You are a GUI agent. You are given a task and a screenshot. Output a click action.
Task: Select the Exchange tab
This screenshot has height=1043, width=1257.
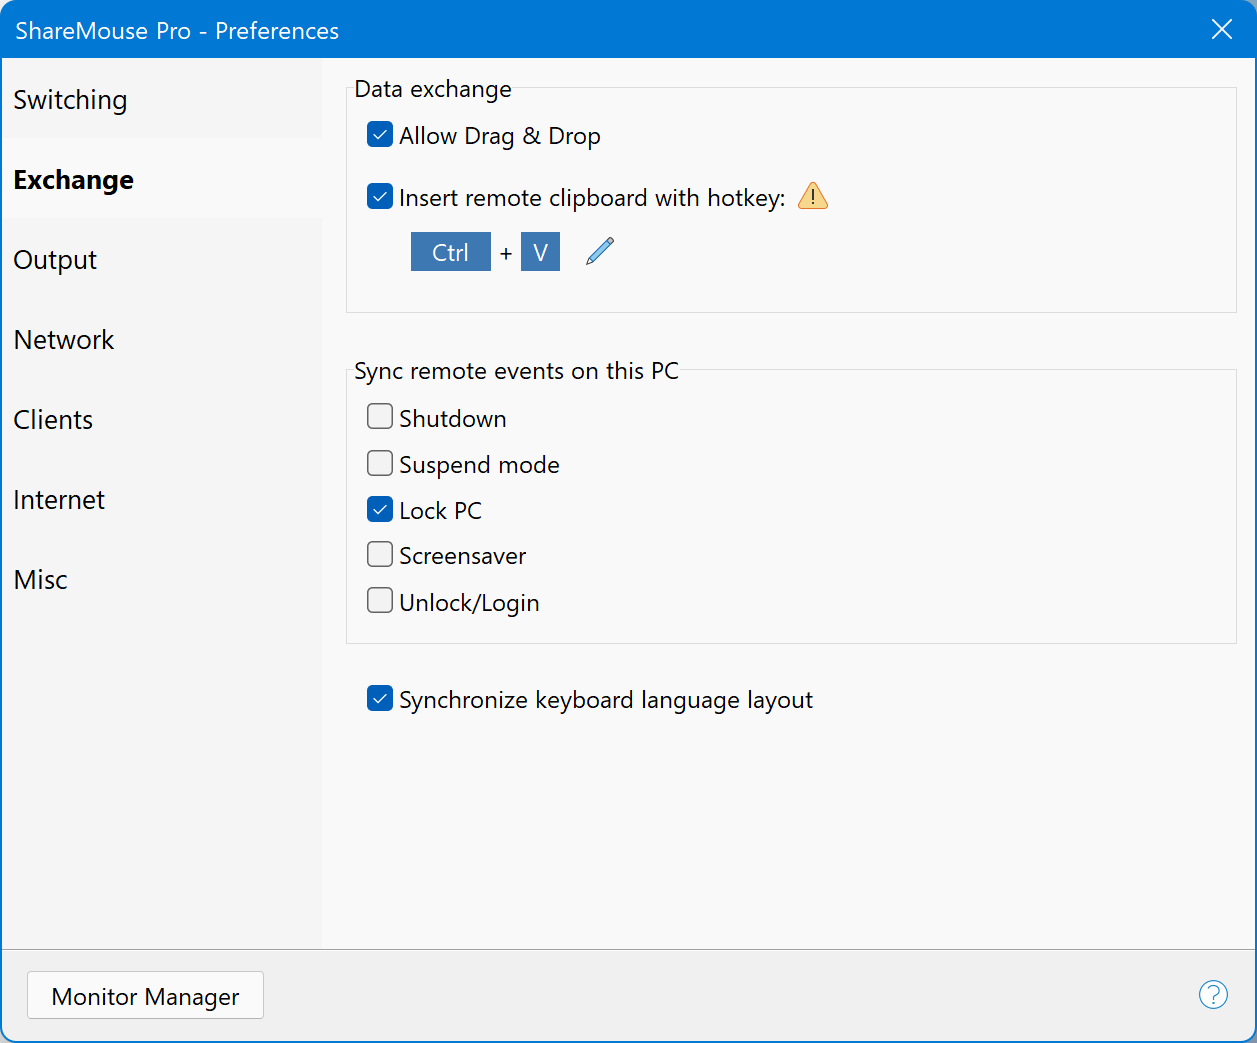click(162, 179)
